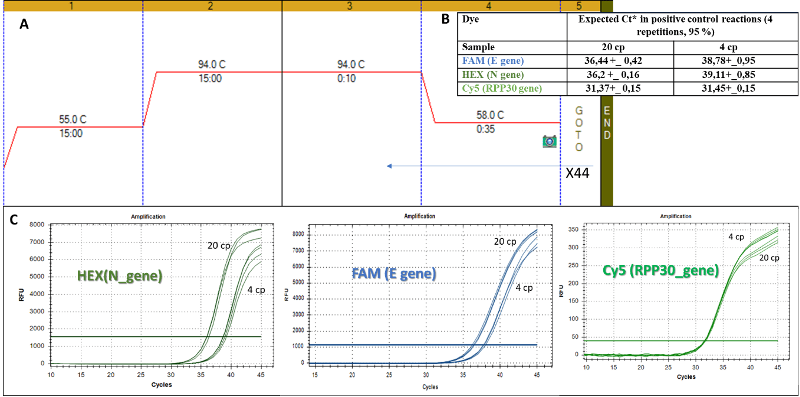Click the vertical GOTO step label
The image size is (800, 397).
point(578,129)
